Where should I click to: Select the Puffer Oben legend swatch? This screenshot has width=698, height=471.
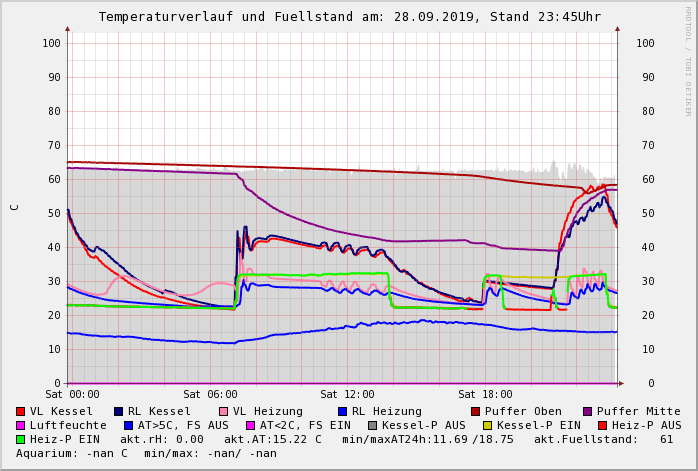pyautogui.click(x=476, y=411)
